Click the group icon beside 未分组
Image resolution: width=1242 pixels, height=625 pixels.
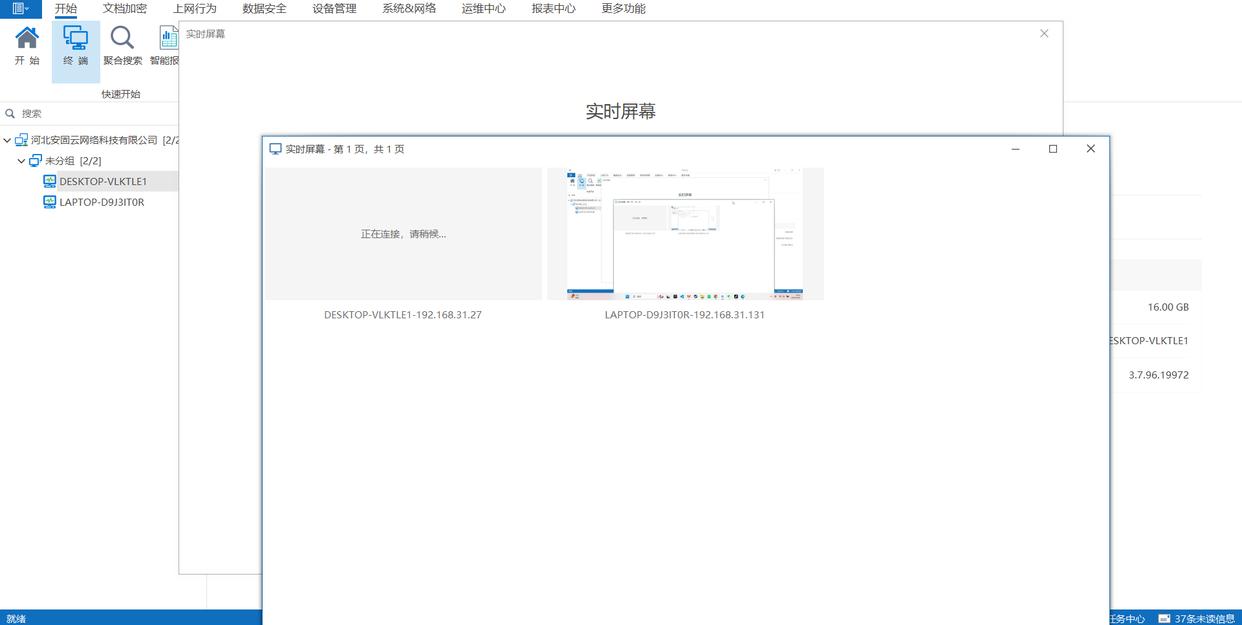[x=36, y=161]
